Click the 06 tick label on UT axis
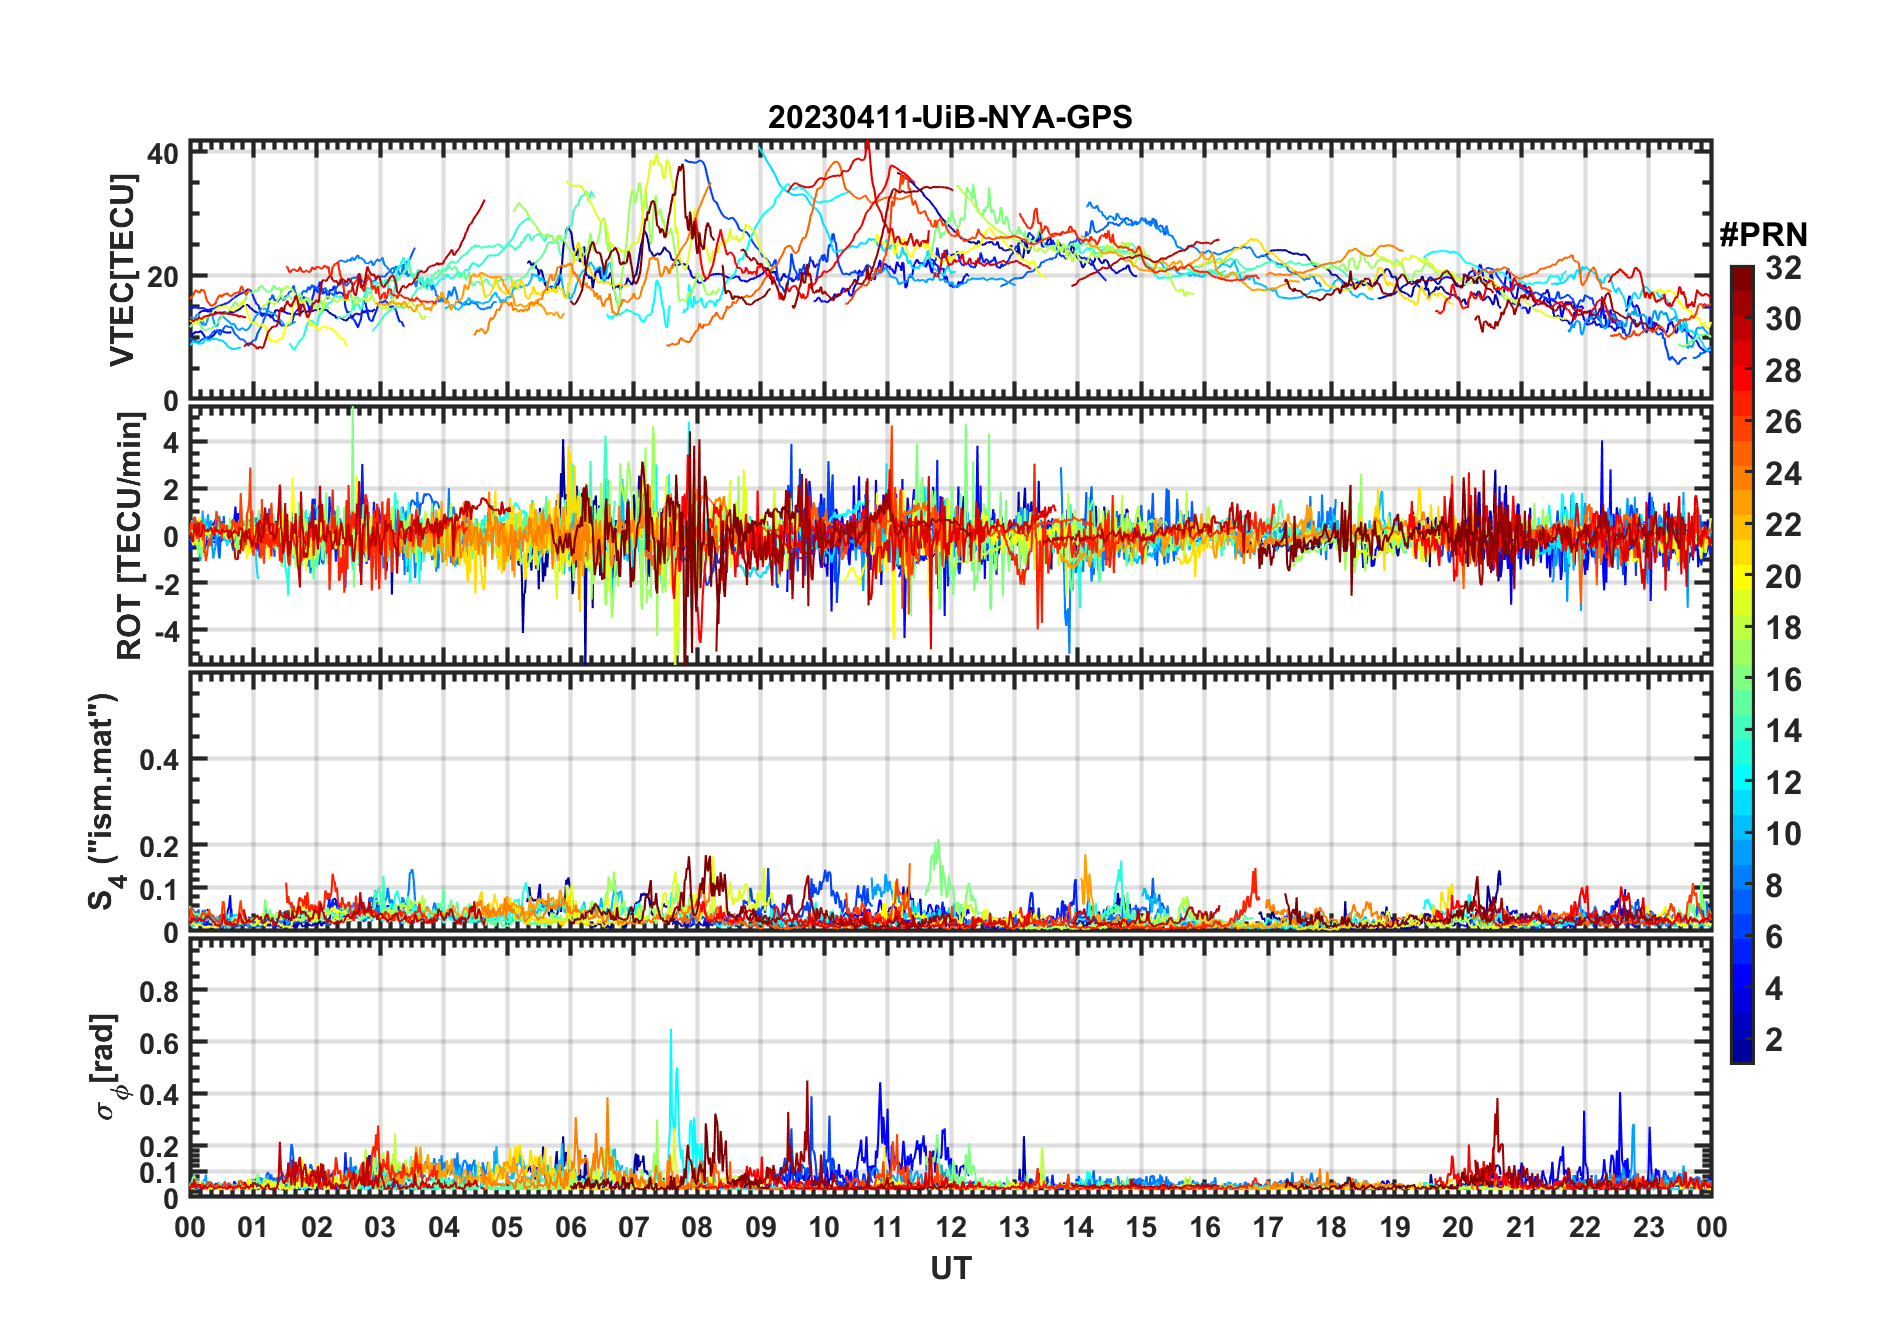 (x=570, y=1227)
